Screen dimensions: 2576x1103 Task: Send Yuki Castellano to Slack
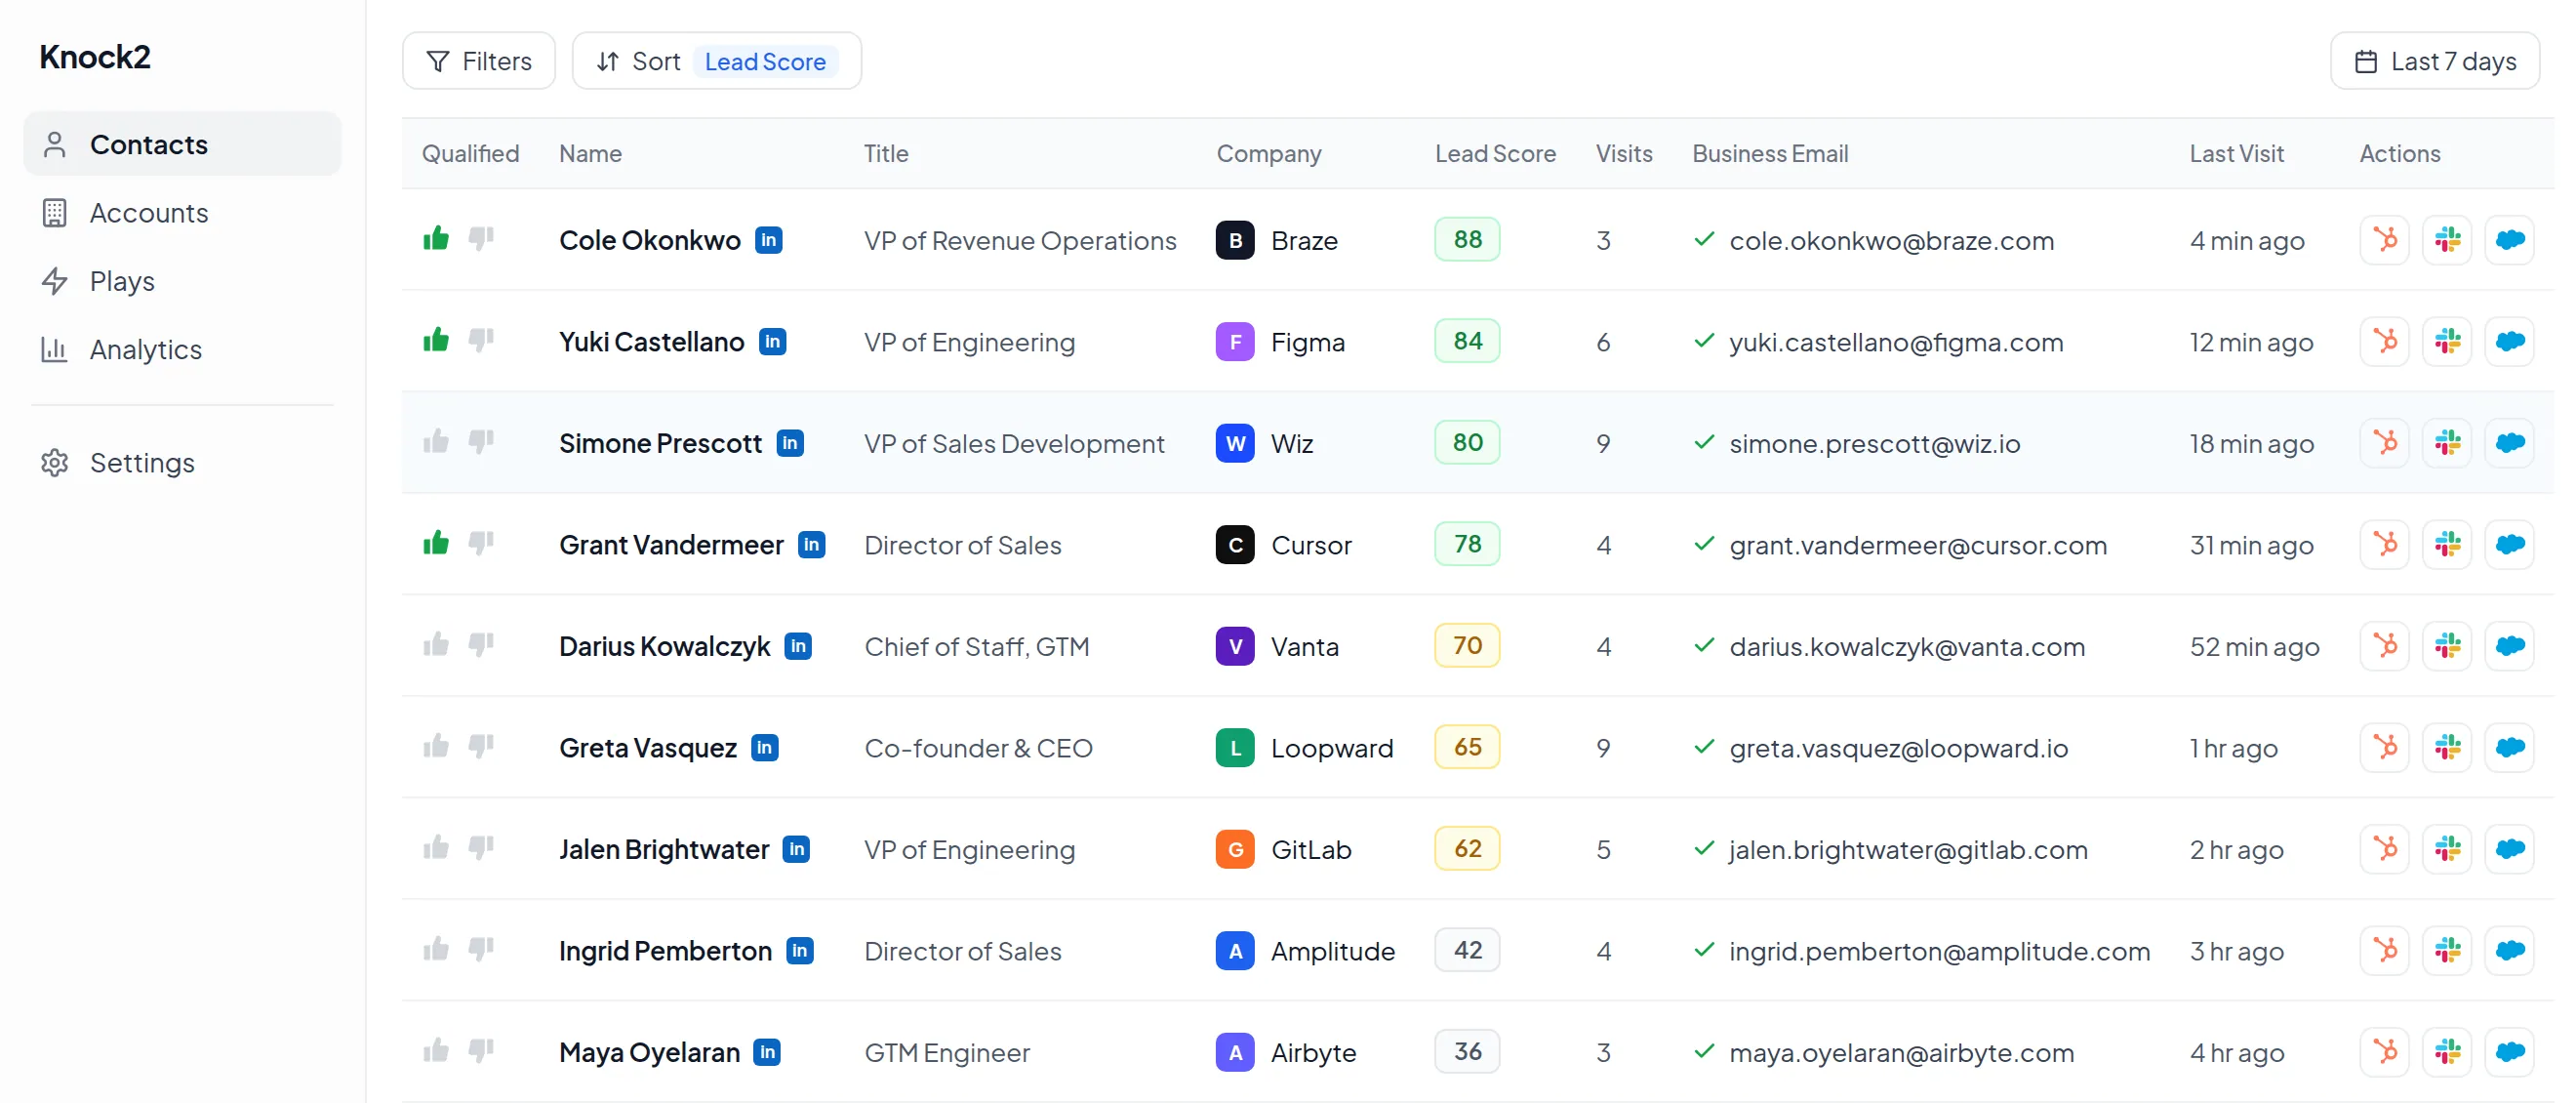click(2447, 341)
